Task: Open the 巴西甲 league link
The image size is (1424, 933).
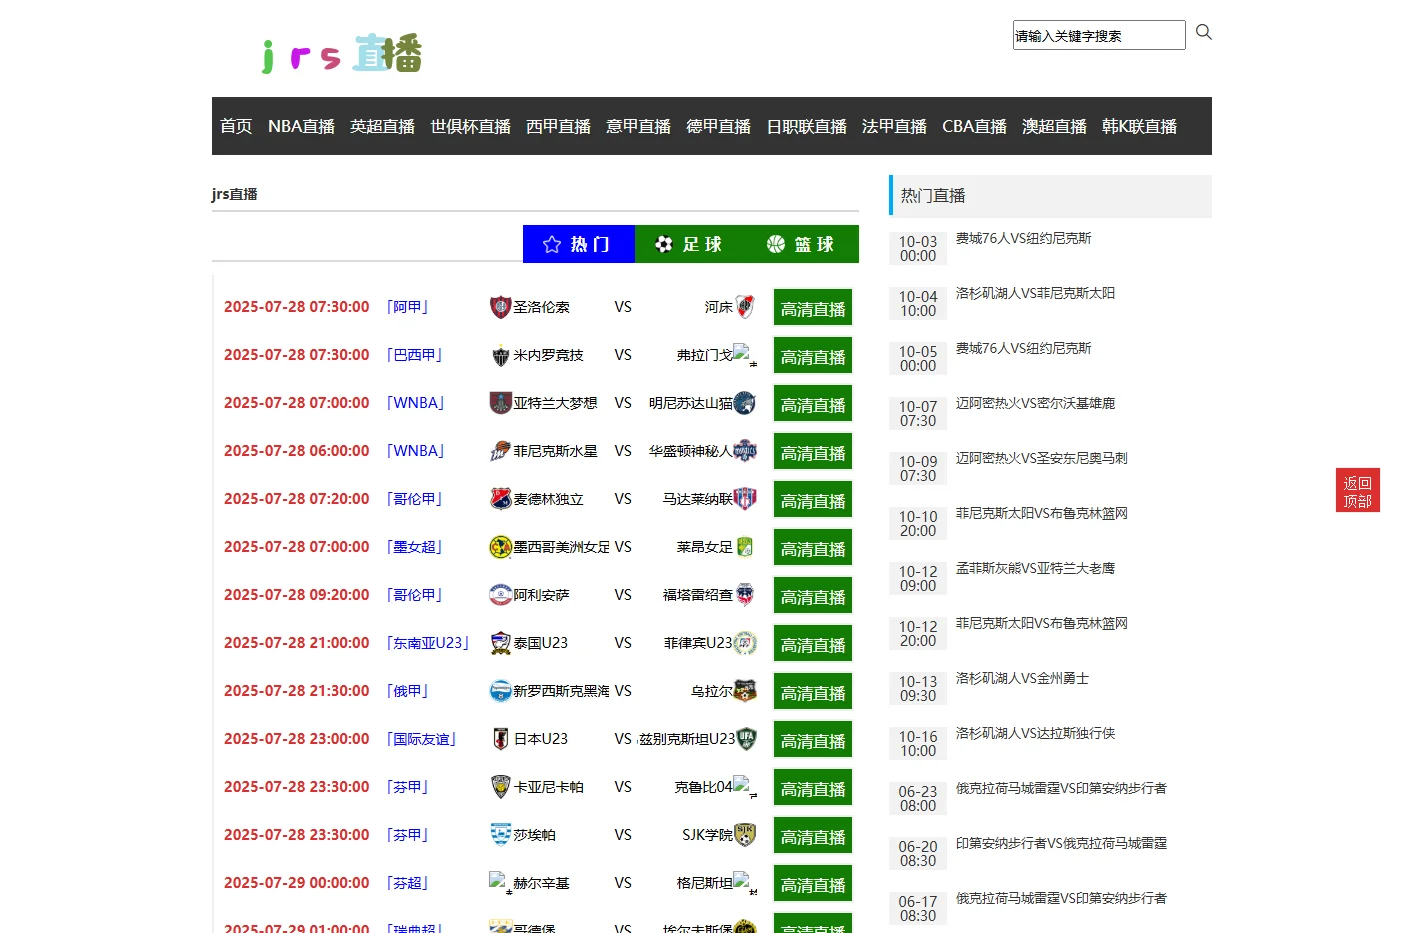Action: 415,355
